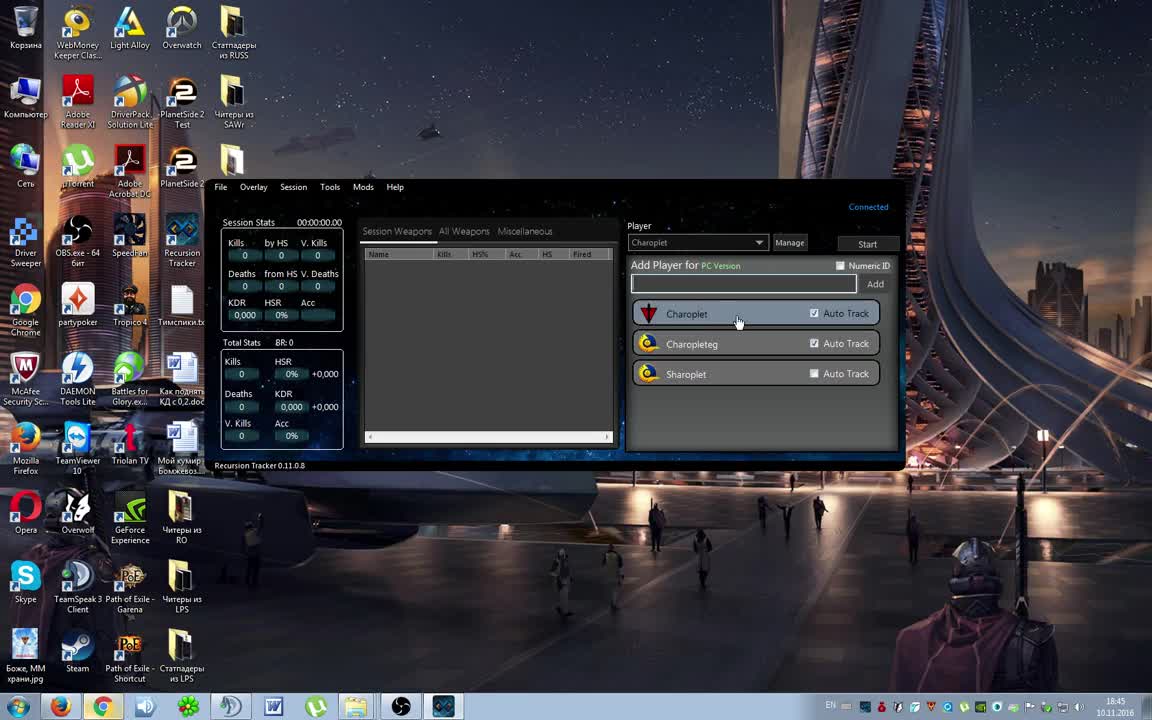Enable the Numeric ID checkbox

(x=840, y=266)
